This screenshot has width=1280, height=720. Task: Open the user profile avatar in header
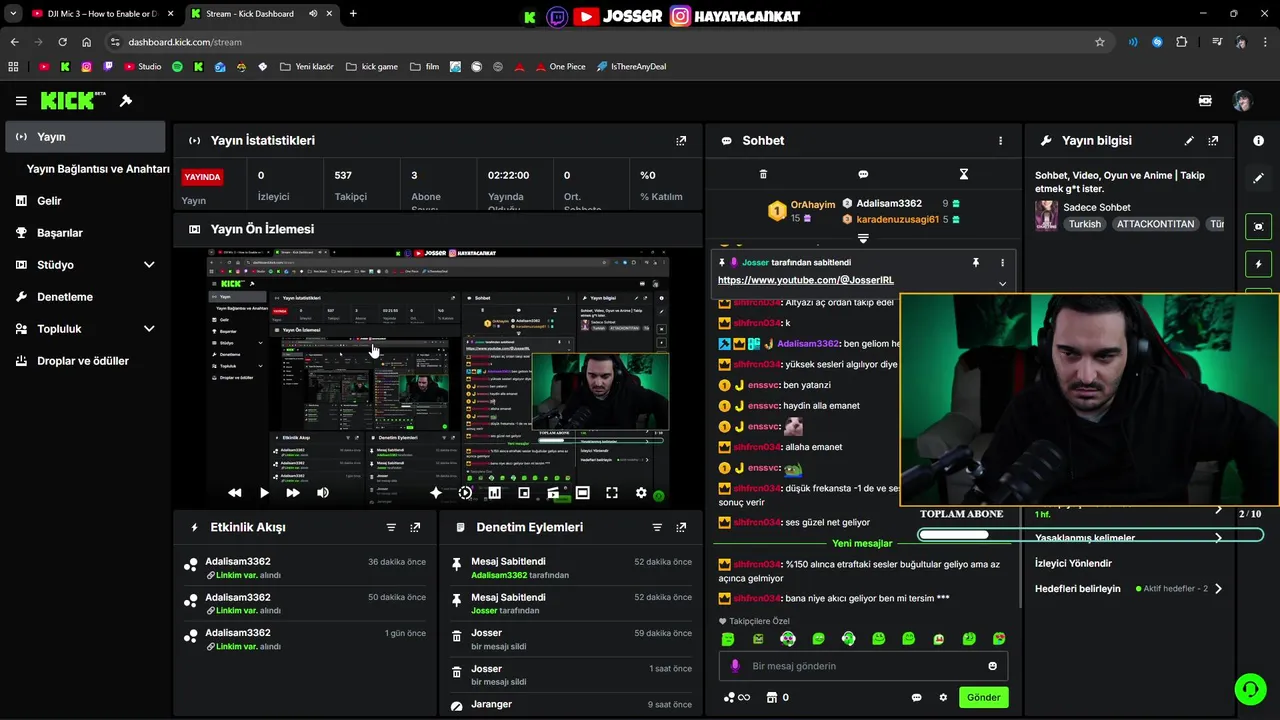pyautogui.click(x=1242, y=101)
